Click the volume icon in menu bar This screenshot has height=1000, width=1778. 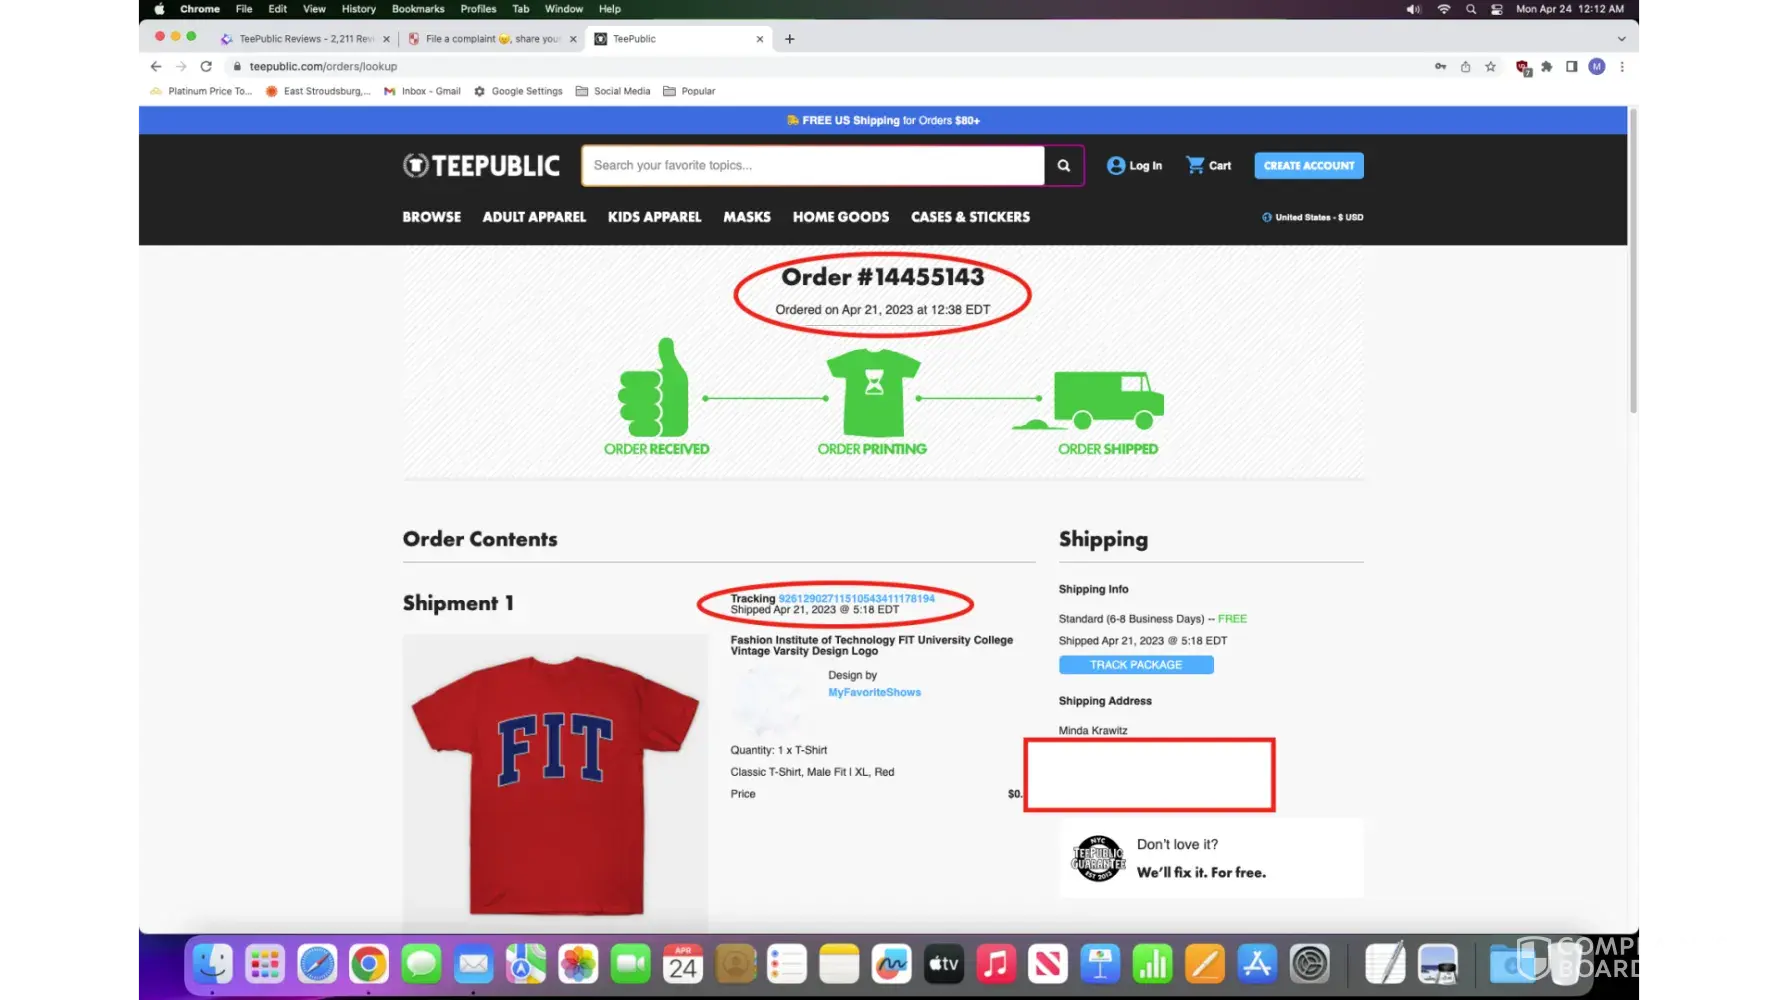[x=1413, y=9]
